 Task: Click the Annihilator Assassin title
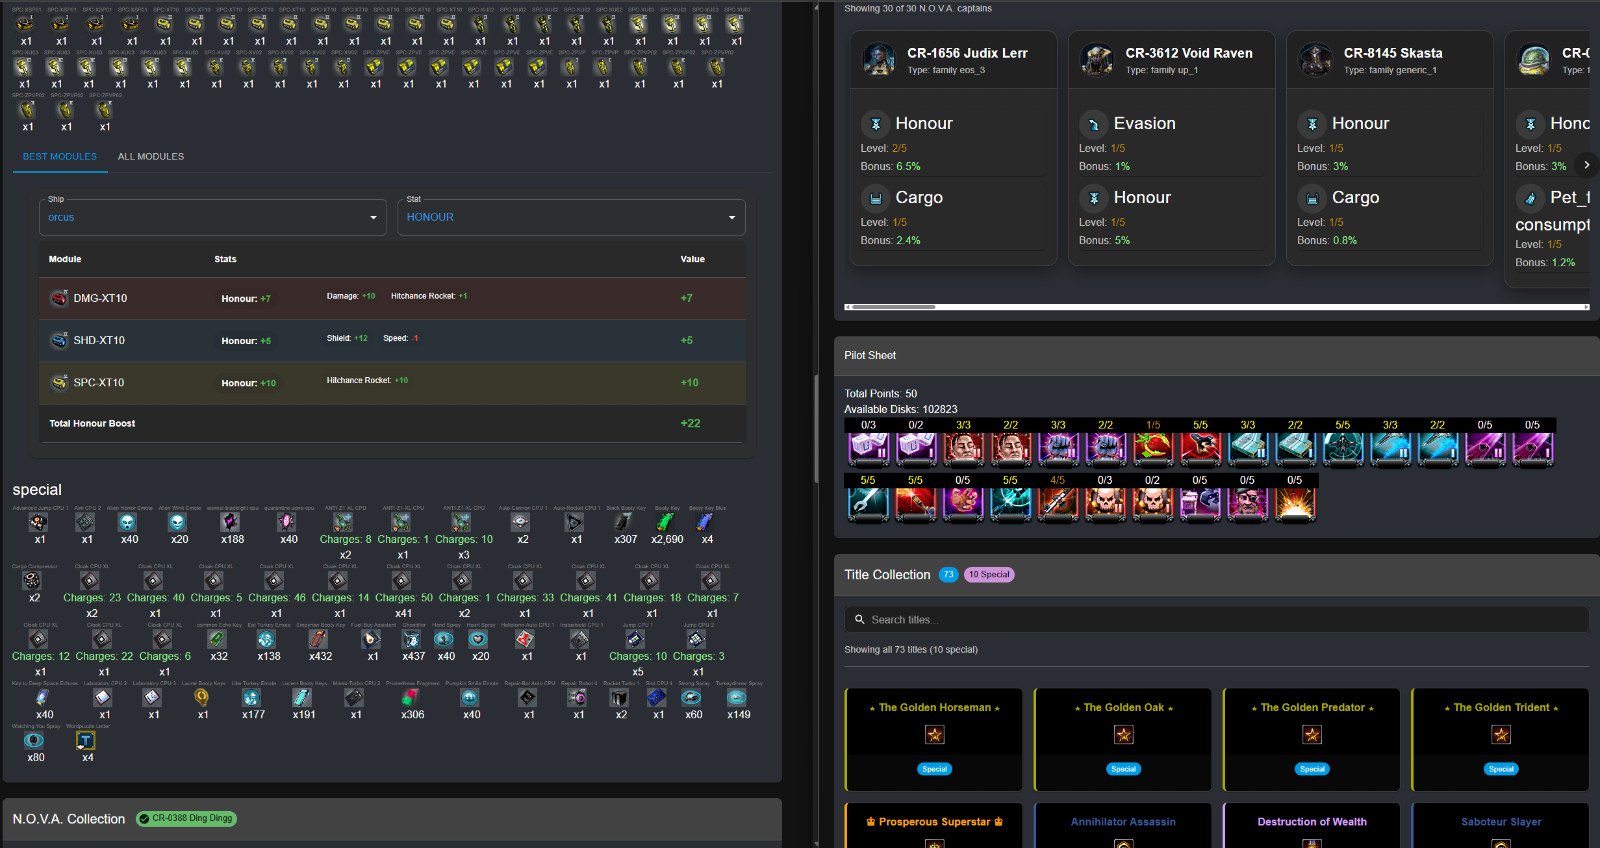coord(1123,822)
